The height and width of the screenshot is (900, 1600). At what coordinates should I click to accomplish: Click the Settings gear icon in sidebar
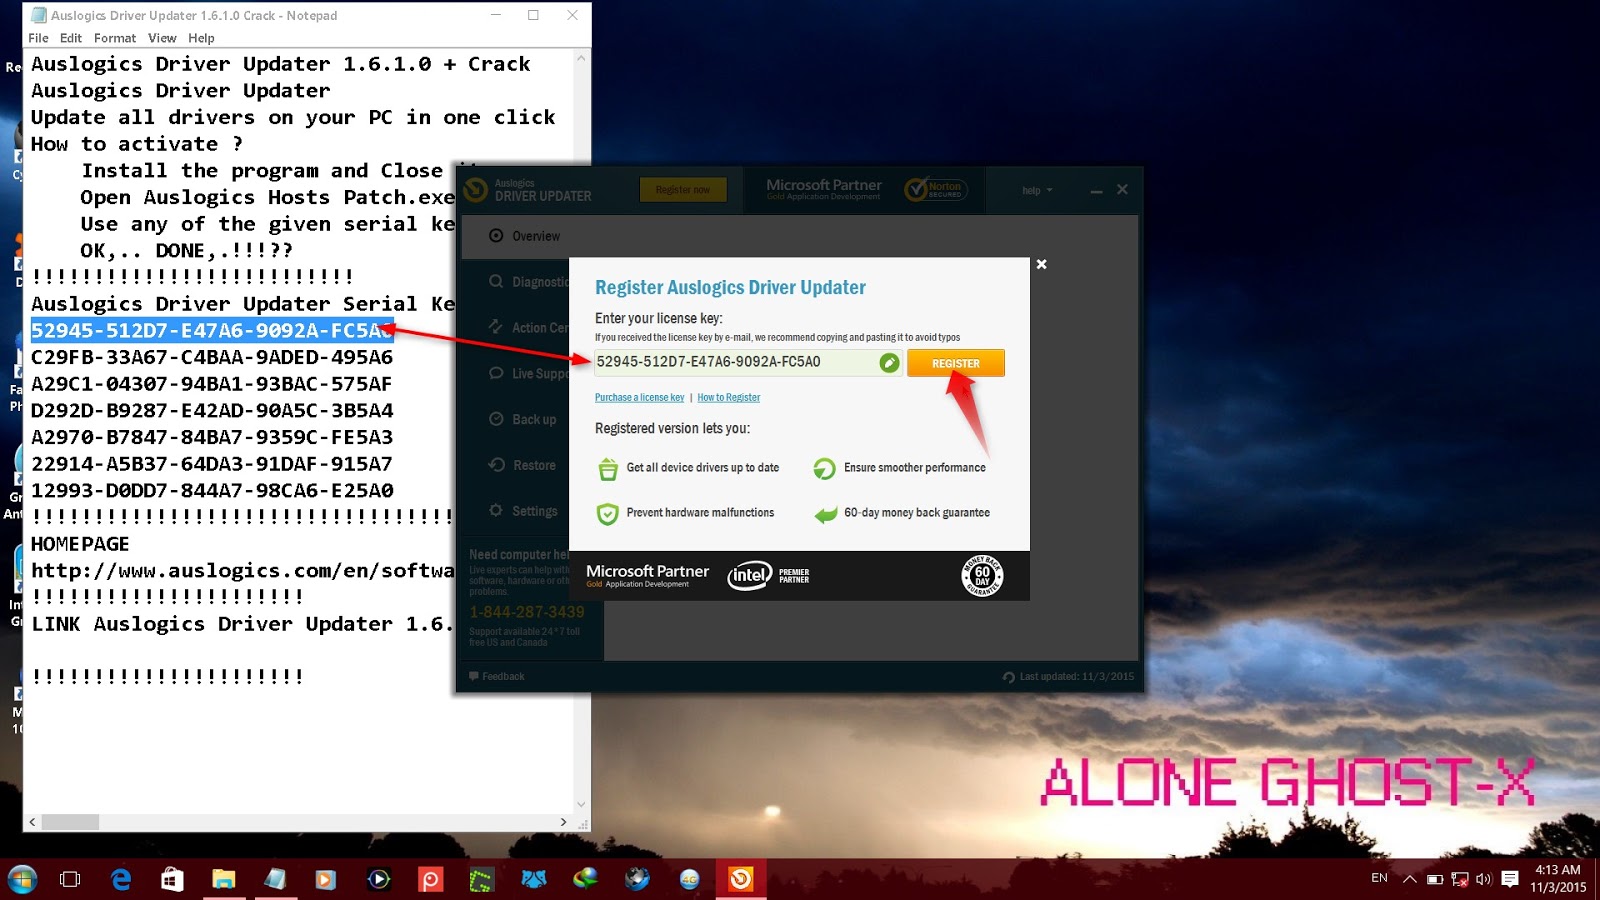pos(496,511)
